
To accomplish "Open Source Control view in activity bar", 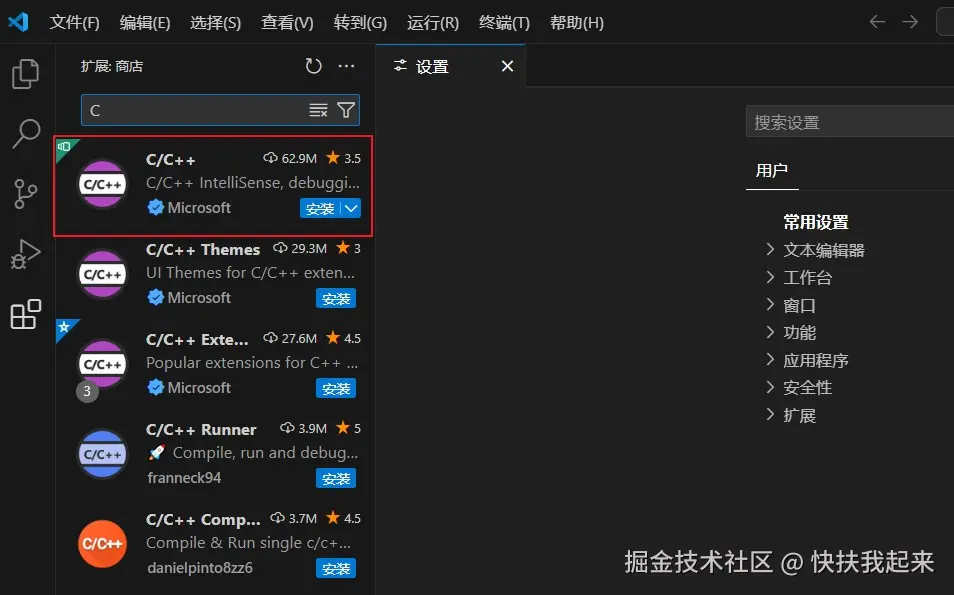I will tap(26, 194).
